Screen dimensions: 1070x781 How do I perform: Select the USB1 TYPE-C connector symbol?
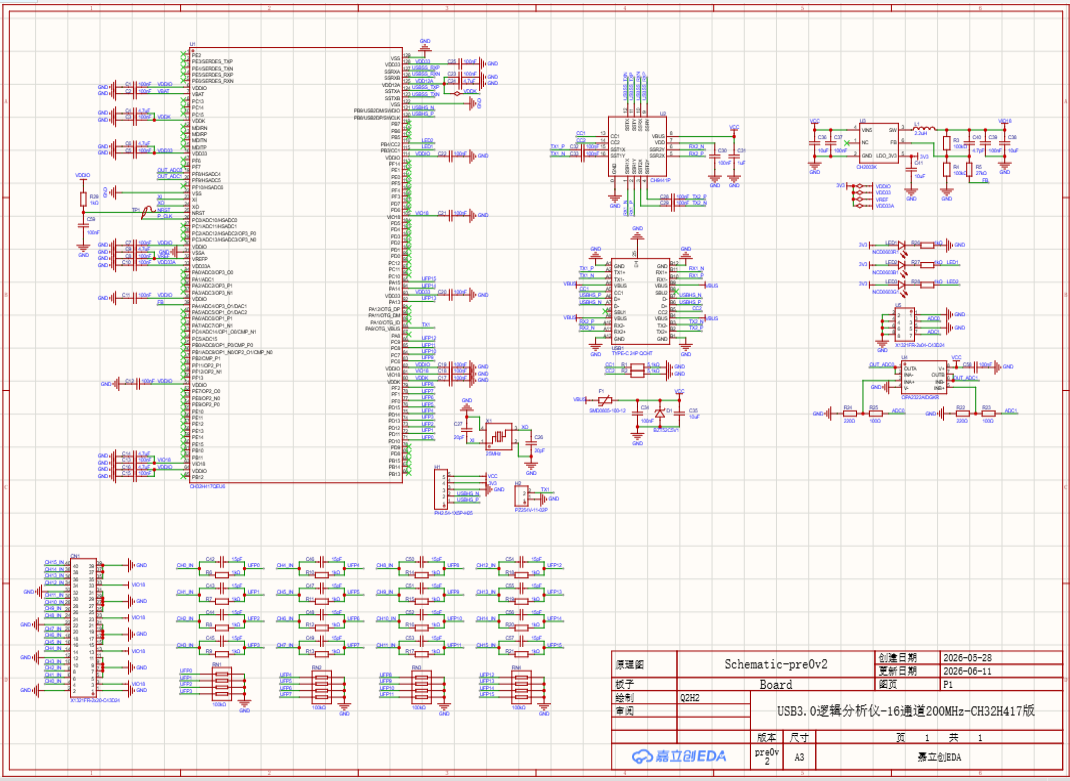click(639, 301)
